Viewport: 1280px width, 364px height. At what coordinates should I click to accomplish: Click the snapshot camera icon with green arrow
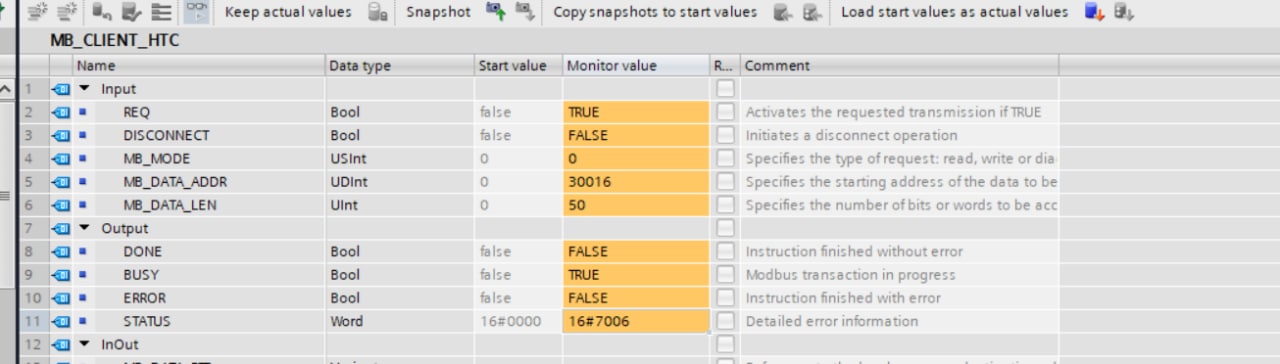coord(496,12)
